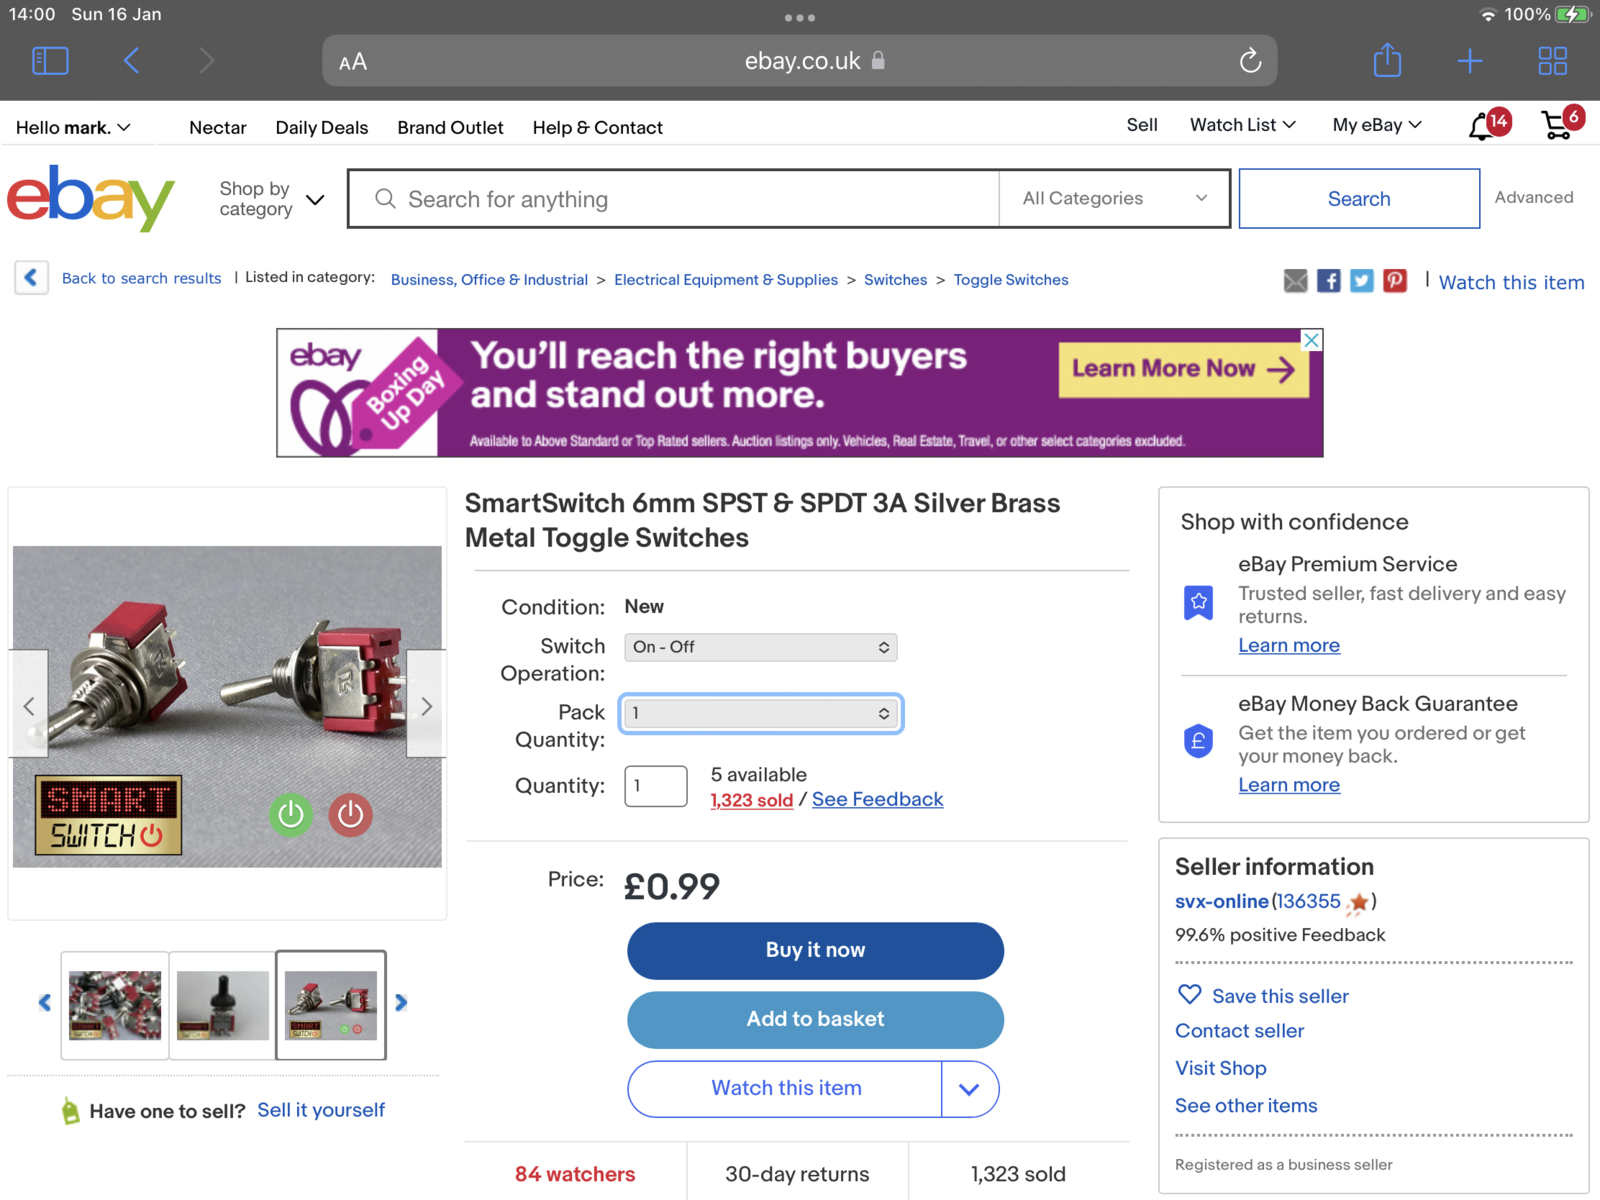Open the My eBay menu

1376,125
